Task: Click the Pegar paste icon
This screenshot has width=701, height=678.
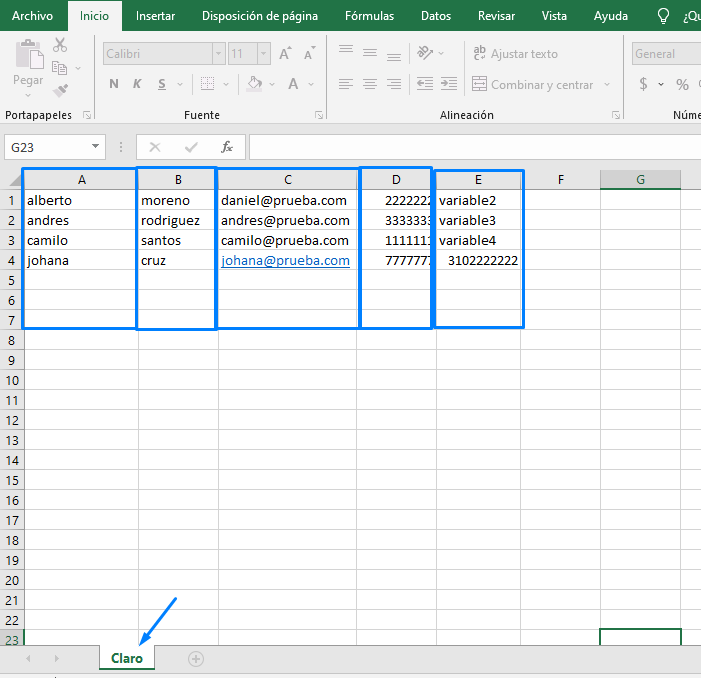Action: [28, 64]
